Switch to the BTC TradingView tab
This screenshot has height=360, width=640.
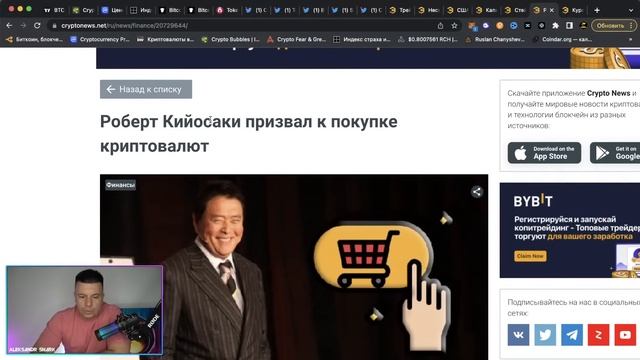pyautogui.click(x=54, y=10)
